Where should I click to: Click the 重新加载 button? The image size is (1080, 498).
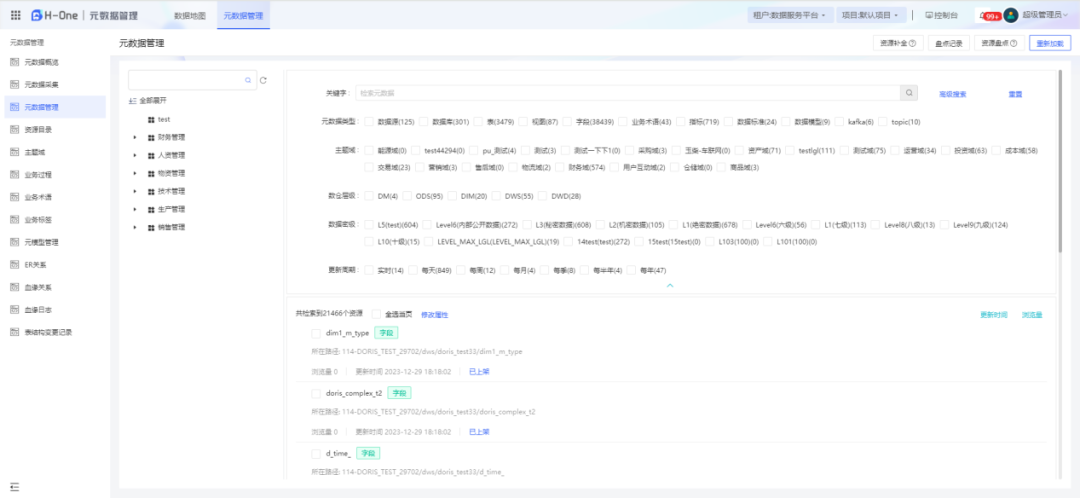(1050, 43)
